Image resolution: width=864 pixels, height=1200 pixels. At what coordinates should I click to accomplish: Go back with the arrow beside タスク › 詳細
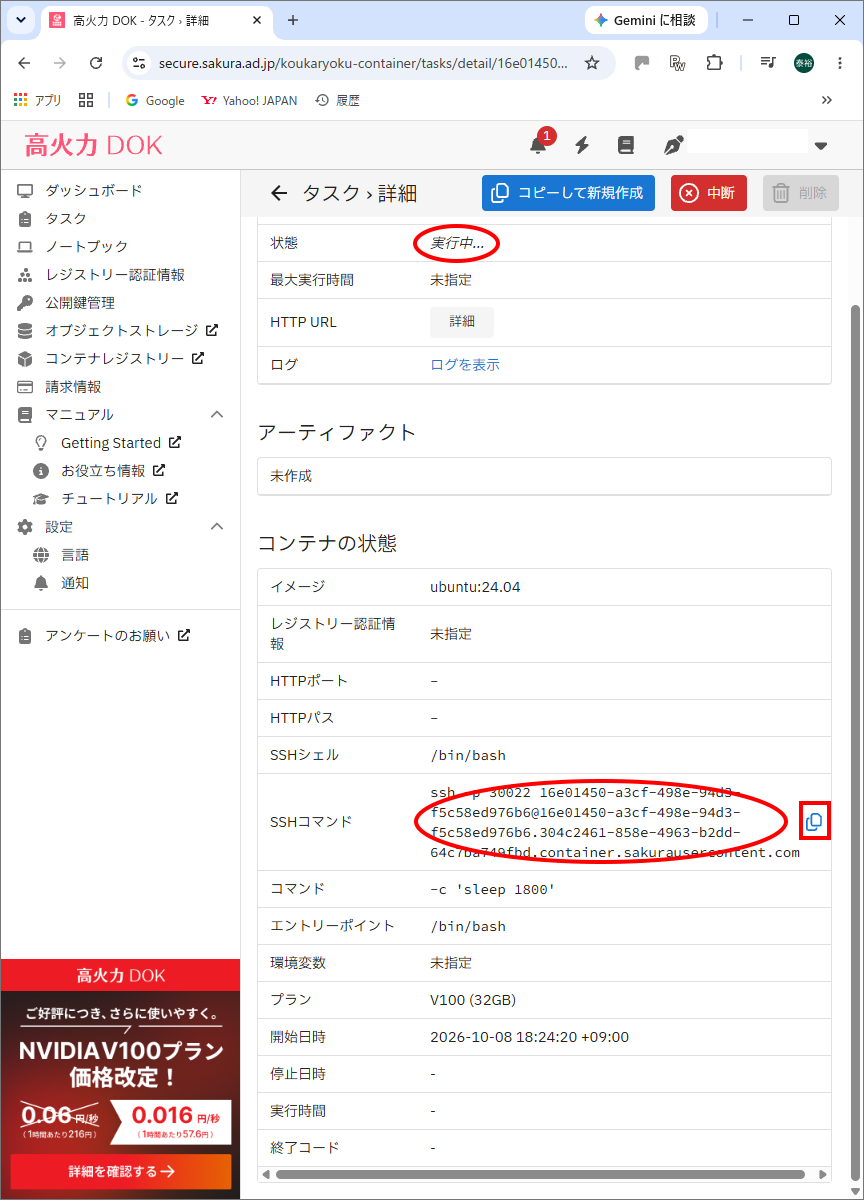tap(279, 194)
